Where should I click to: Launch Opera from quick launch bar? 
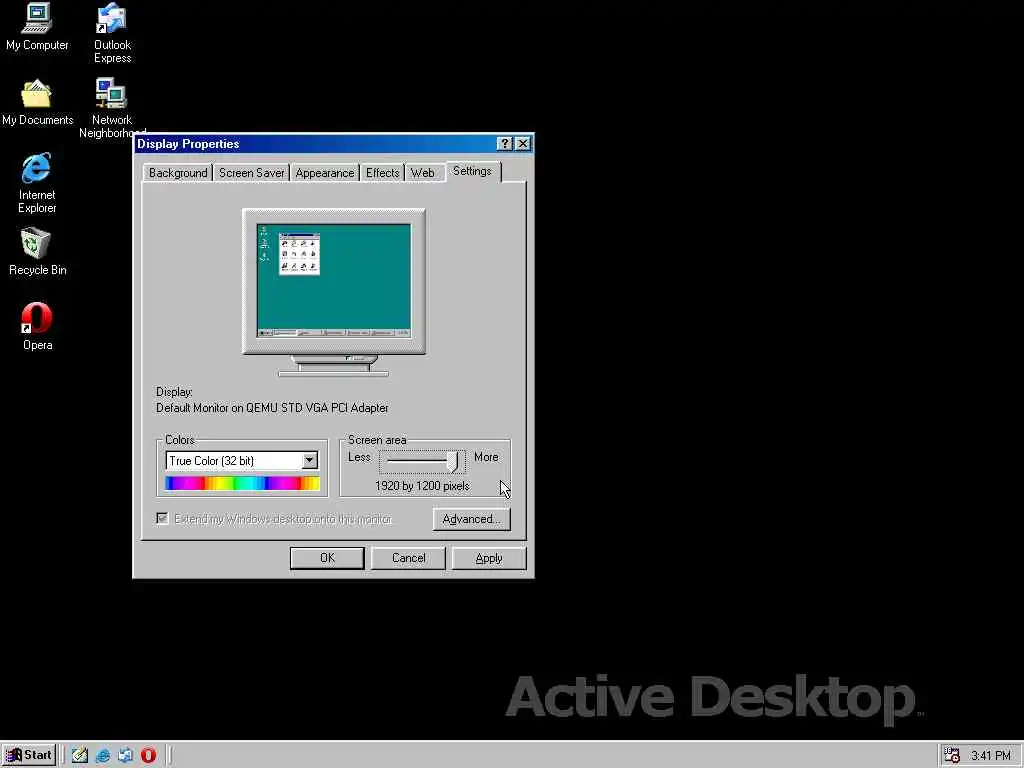pos(148,755)
